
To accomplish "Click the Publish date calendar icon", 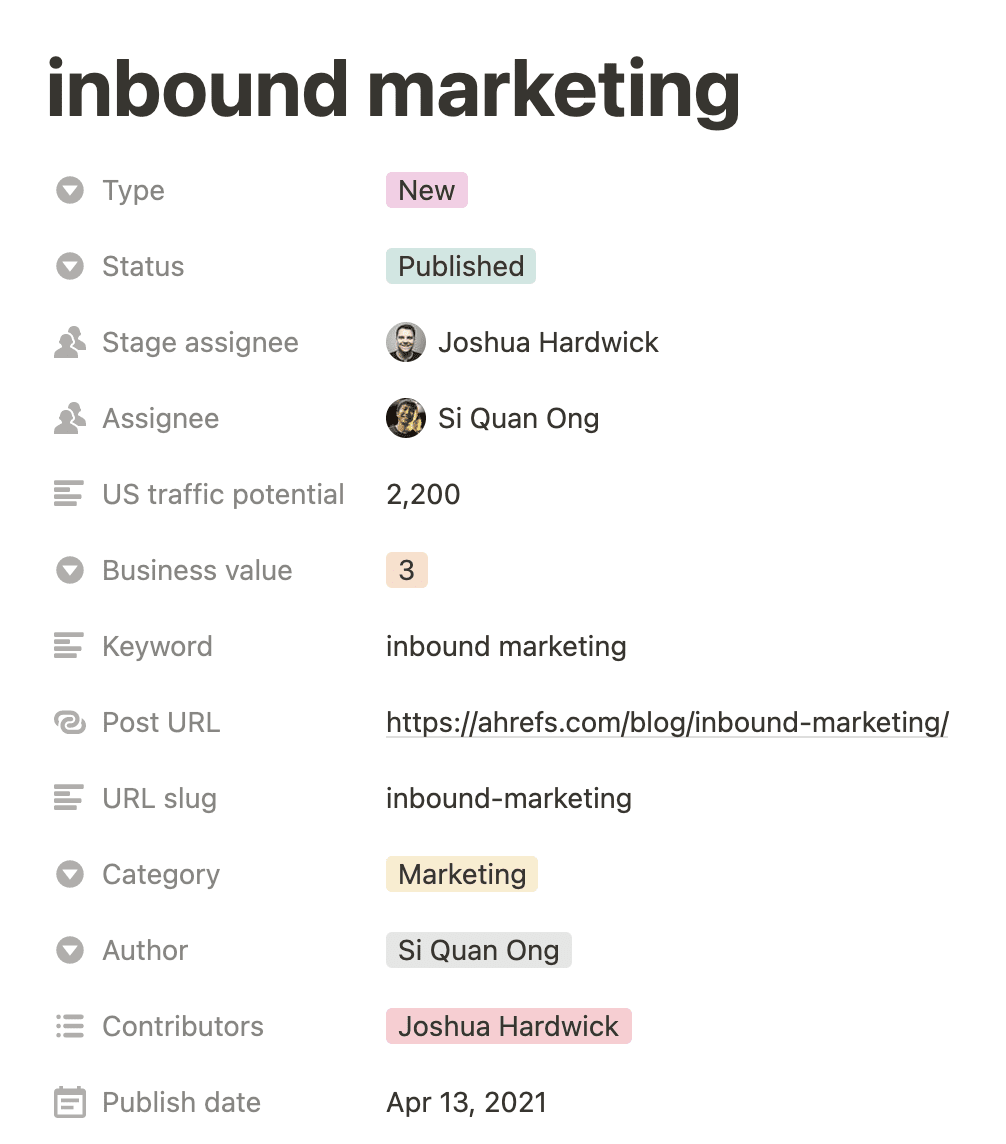I will tap(68, 1102).
